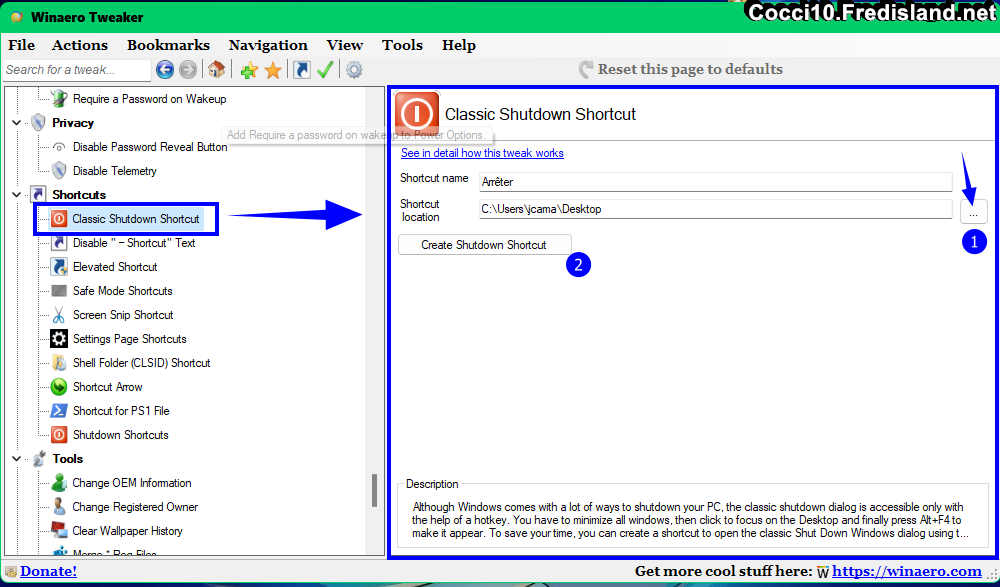Click the Shortcut for PS1 File icon
This screenshot has width=1000, height=587.
(59, 411)
